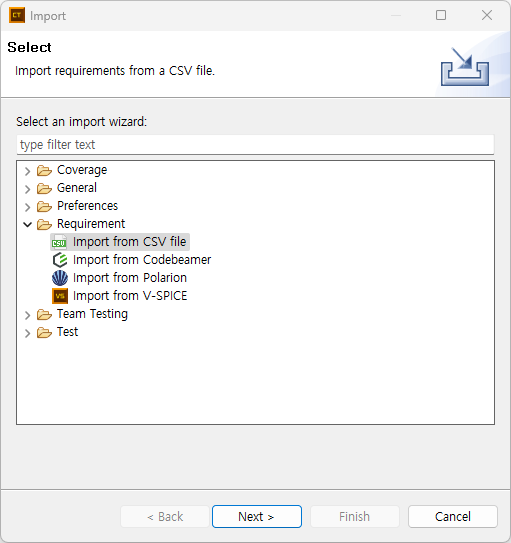511x543 pixels.
Task: Expand the Team Testing category
Action: [28, 315]
